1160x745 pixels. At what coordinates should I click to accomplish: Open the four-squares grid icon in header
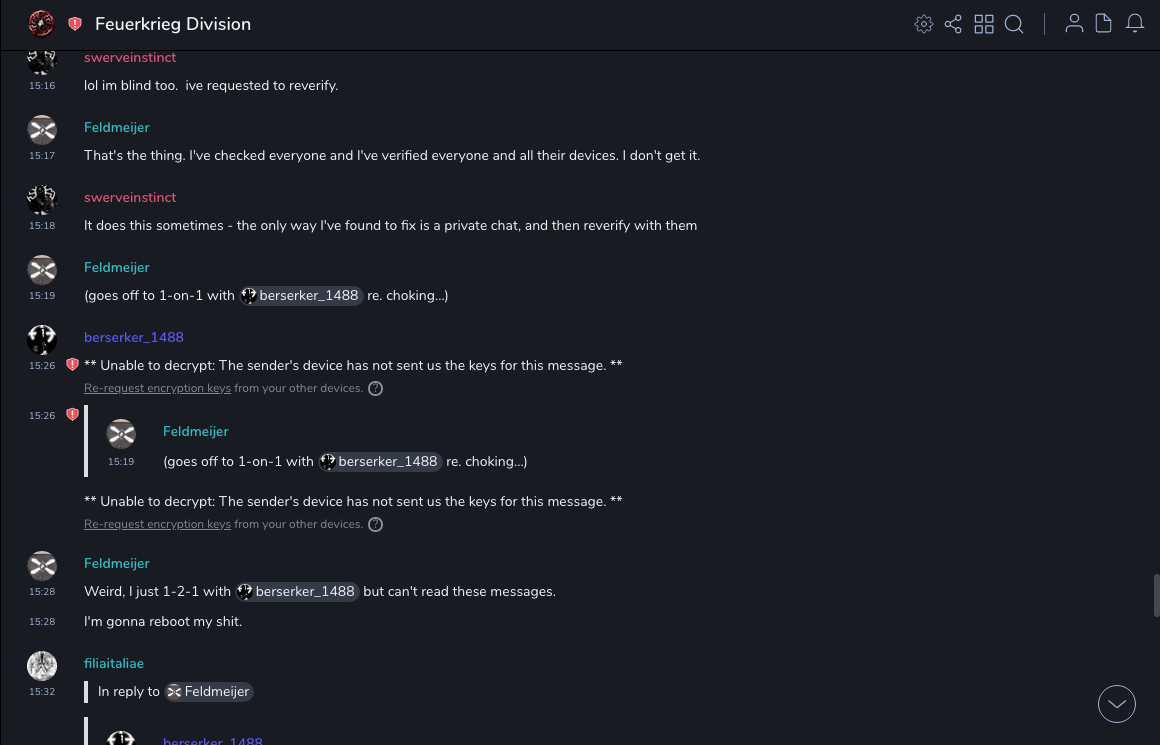(x=984, y=24)
